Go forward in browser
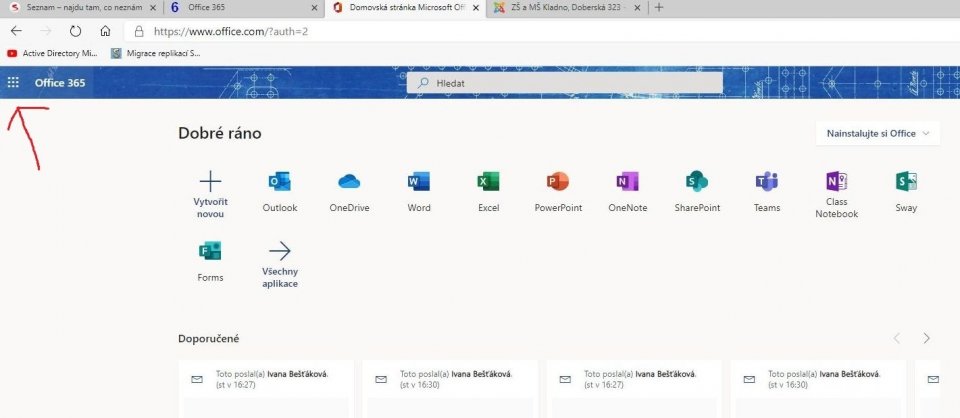Screen dimensions: 960x418 coord(46,31)
